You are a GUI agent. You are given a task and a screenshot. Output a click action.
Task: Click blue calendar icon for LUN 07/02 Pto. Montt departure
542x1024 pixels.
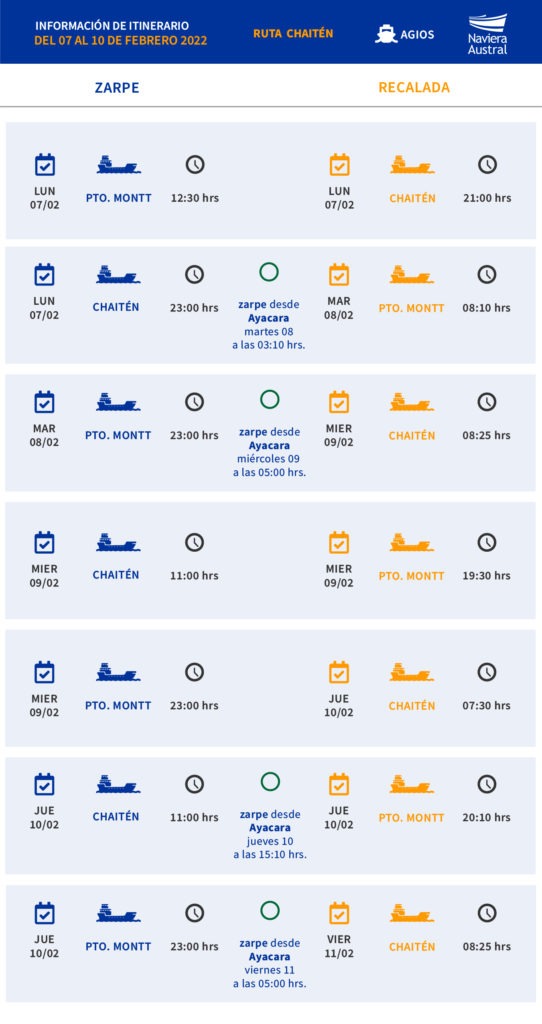pyautogui.click(x=44, y=165)
